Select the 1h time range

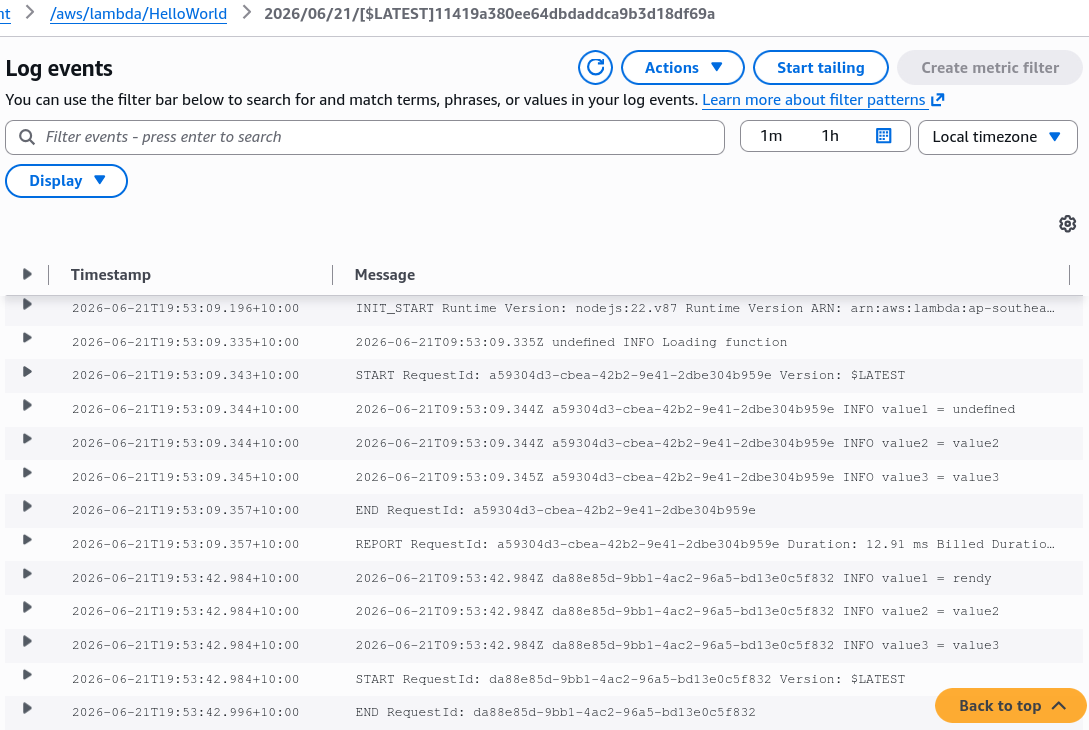[x=830, y=135]
